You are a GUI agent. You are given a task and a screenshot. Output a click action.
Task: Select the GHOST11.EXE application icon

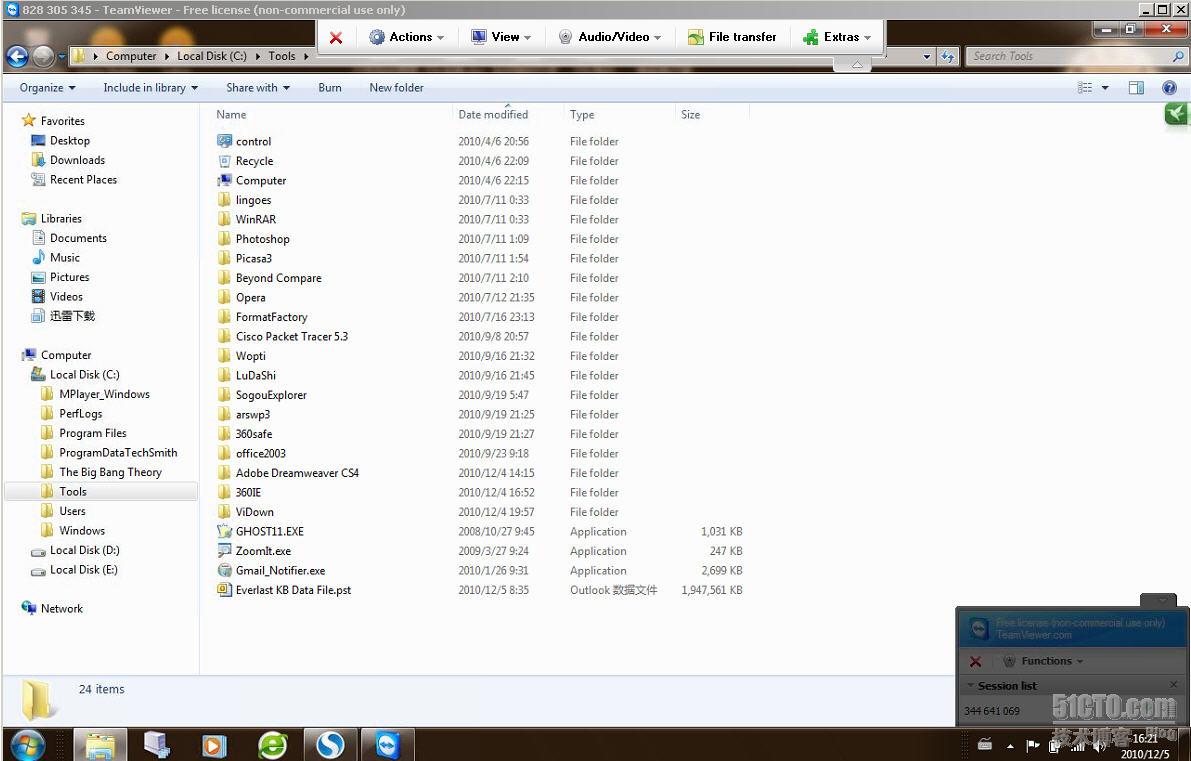coord(224,532)
